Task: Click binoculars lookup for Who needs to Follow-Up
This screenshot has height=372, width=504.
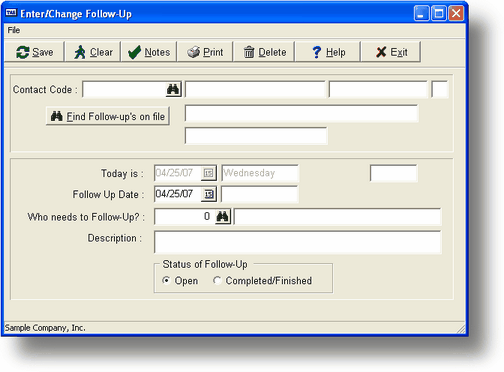Action: (x=223, y=217)
